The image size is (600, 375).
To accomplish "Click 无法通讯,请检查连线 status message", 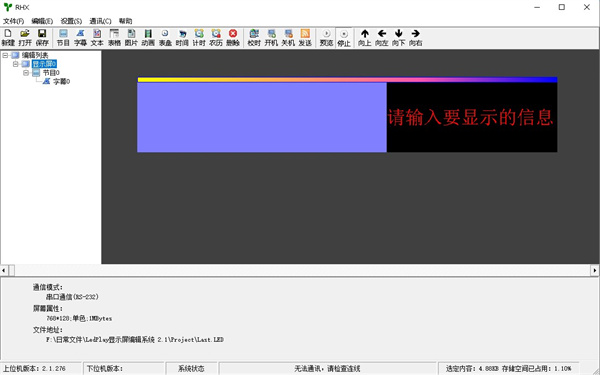I will [x=327, y=368].
